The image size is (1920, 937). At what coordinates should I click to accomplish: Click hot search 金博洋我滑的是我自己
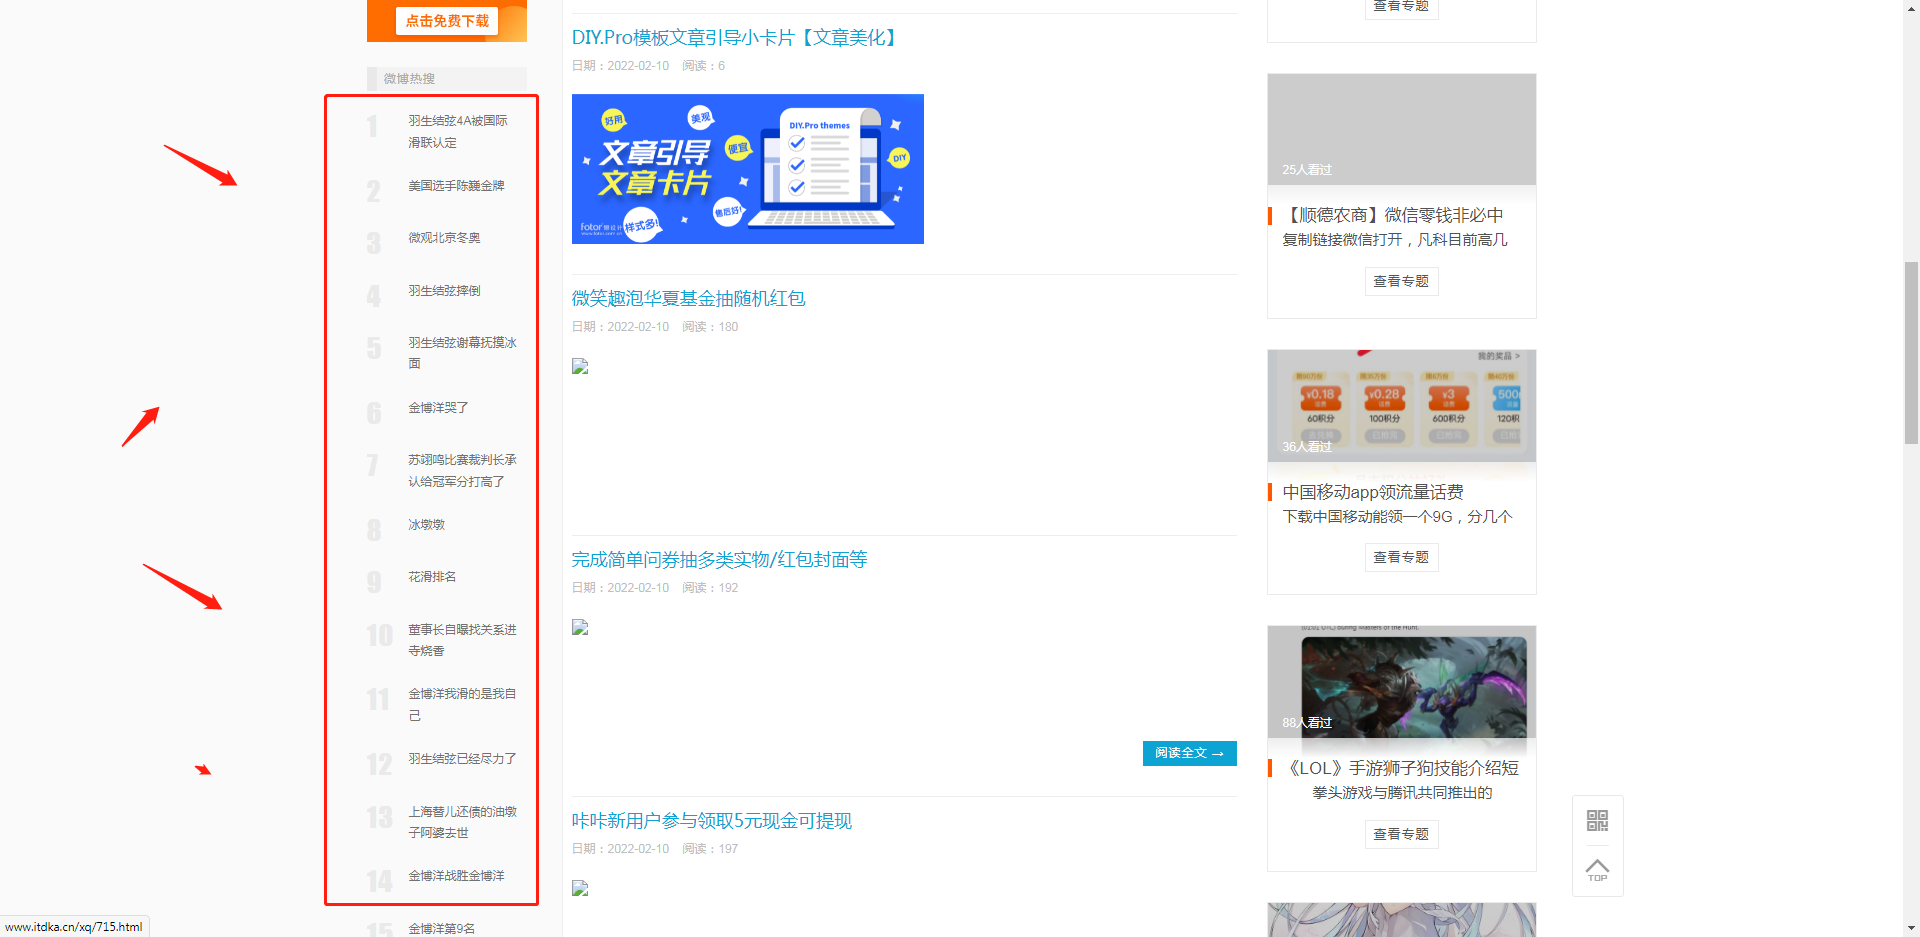(462, 704)
